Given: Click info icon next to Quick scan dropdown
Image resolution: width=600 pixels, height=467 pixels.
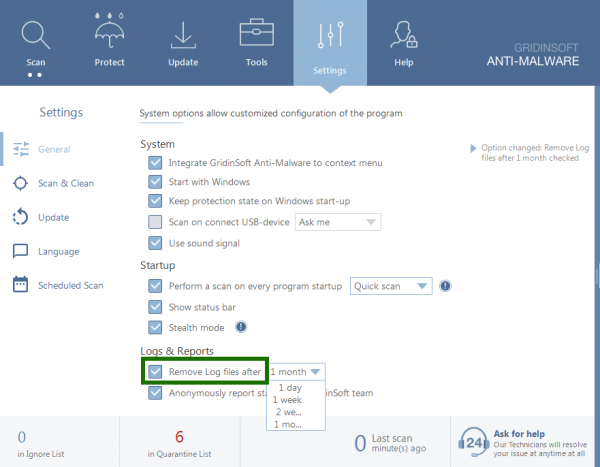Looking at the screenshot, I should tap(445, 286).
